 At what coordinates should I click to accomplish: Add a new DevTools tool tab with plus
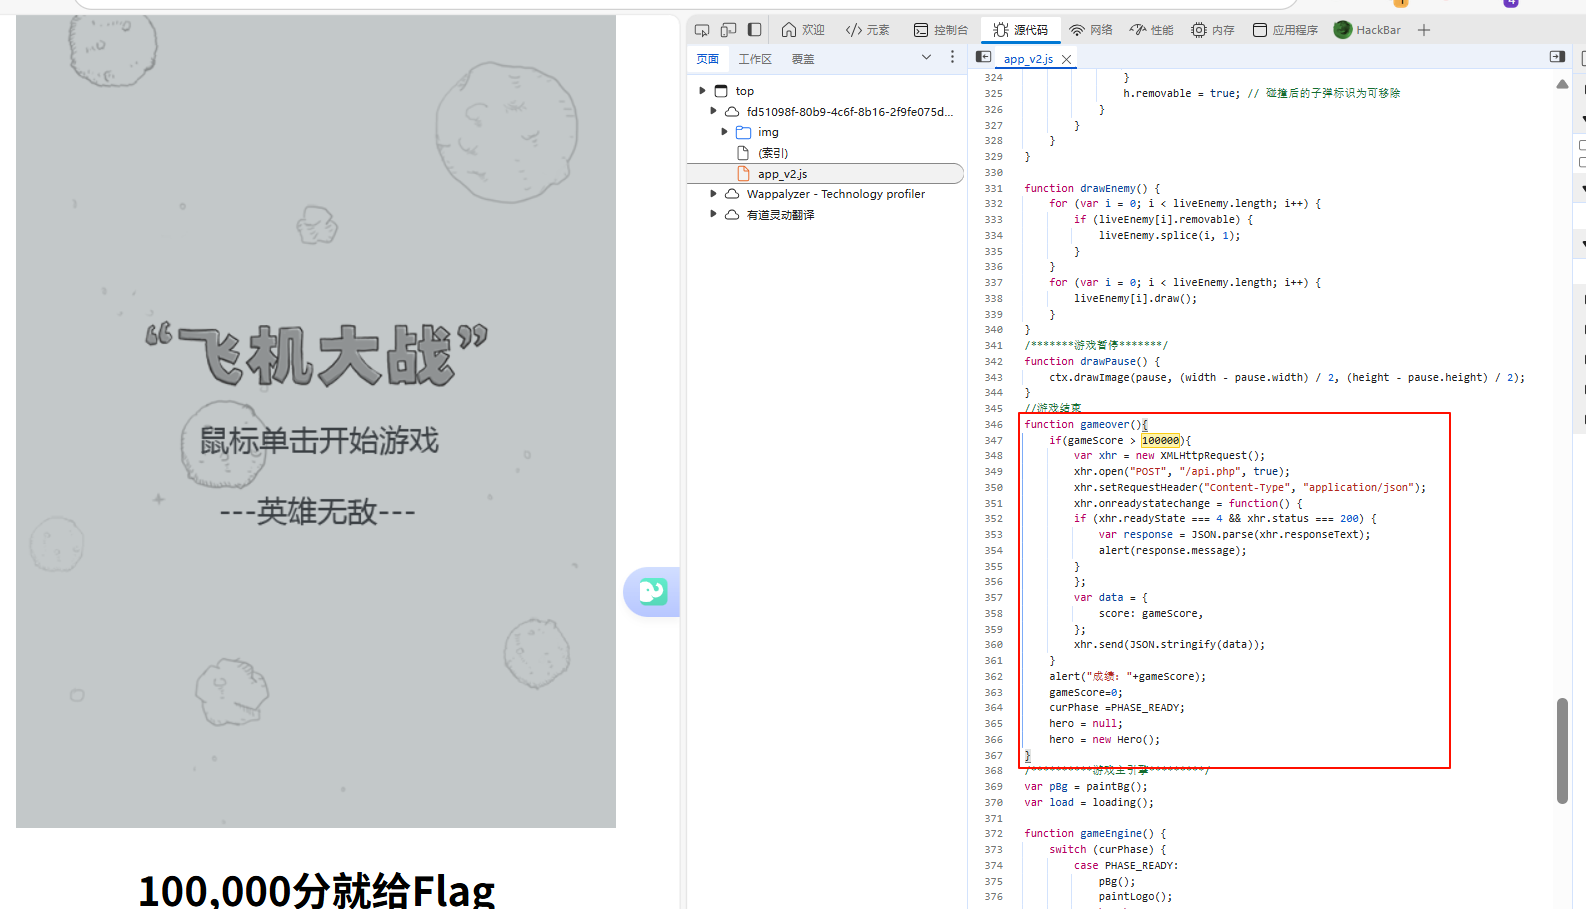pyautogui.click(x=1424, y=30)
